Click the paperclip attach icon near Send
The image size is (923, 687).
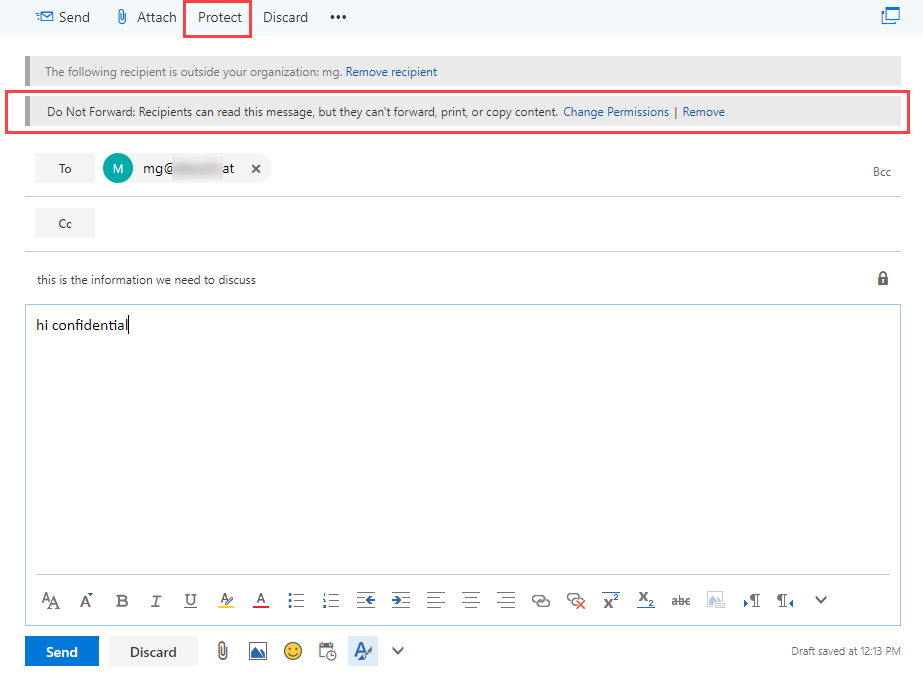point(223,651)
